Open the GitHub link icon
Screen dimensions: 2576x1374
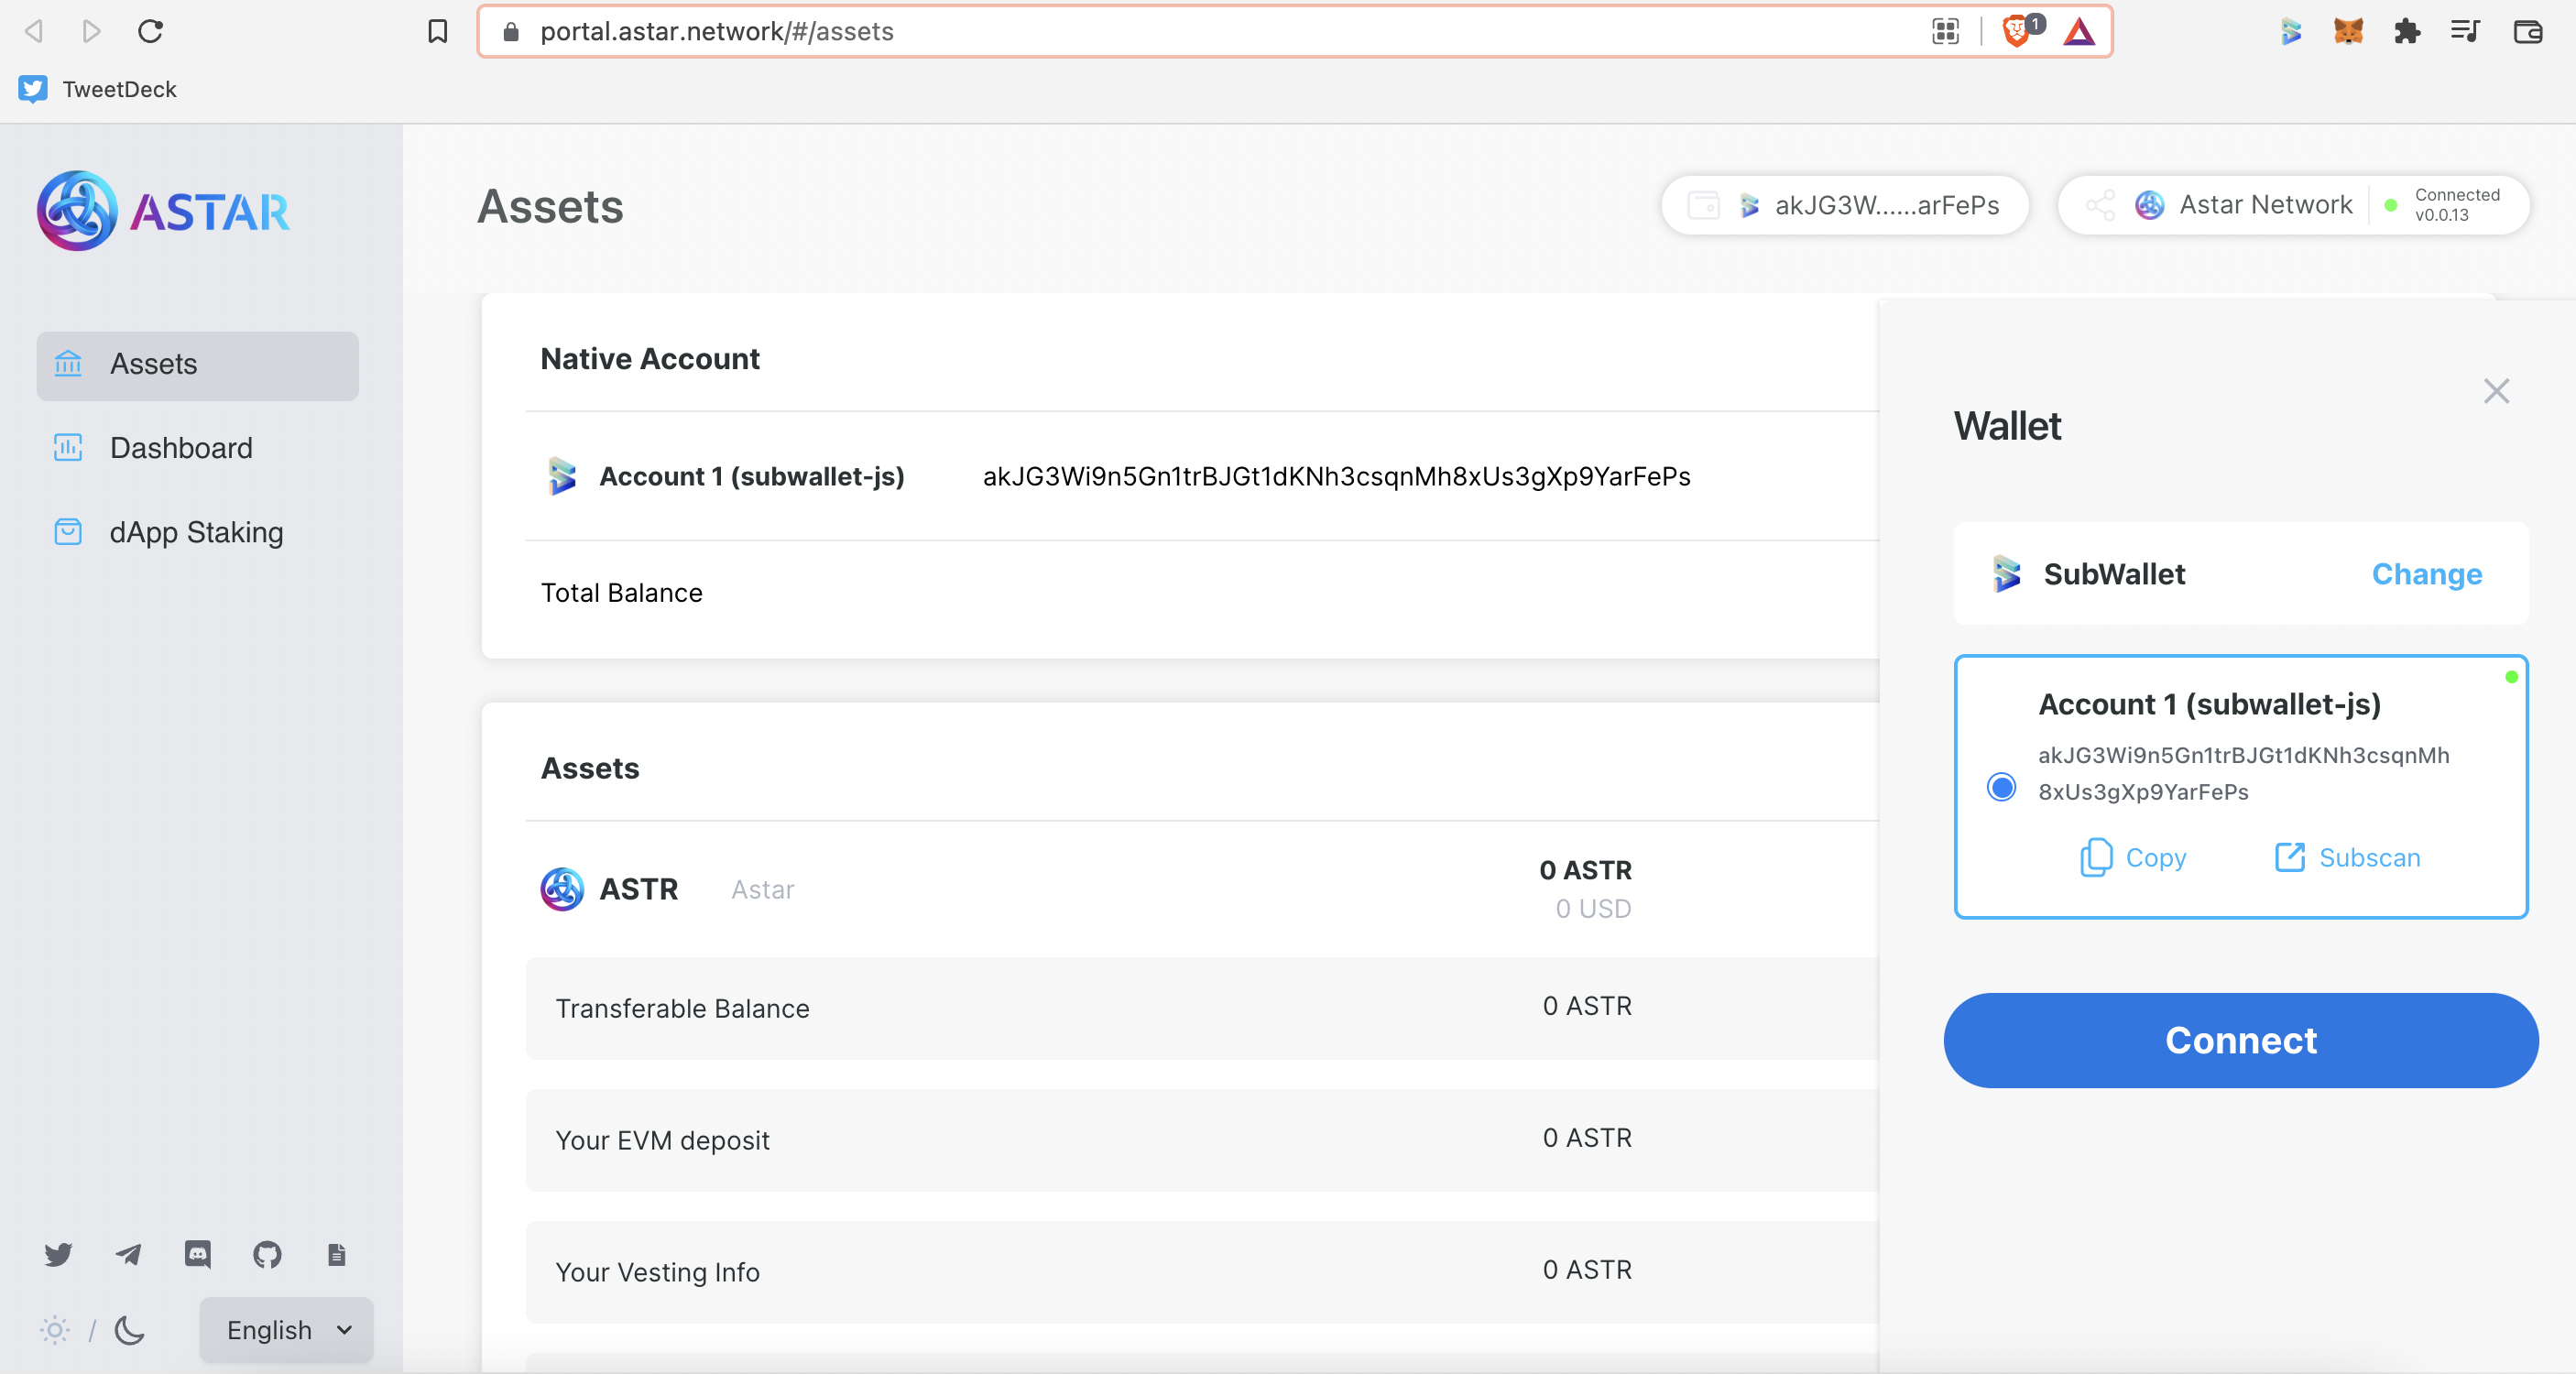[267, 1254]
